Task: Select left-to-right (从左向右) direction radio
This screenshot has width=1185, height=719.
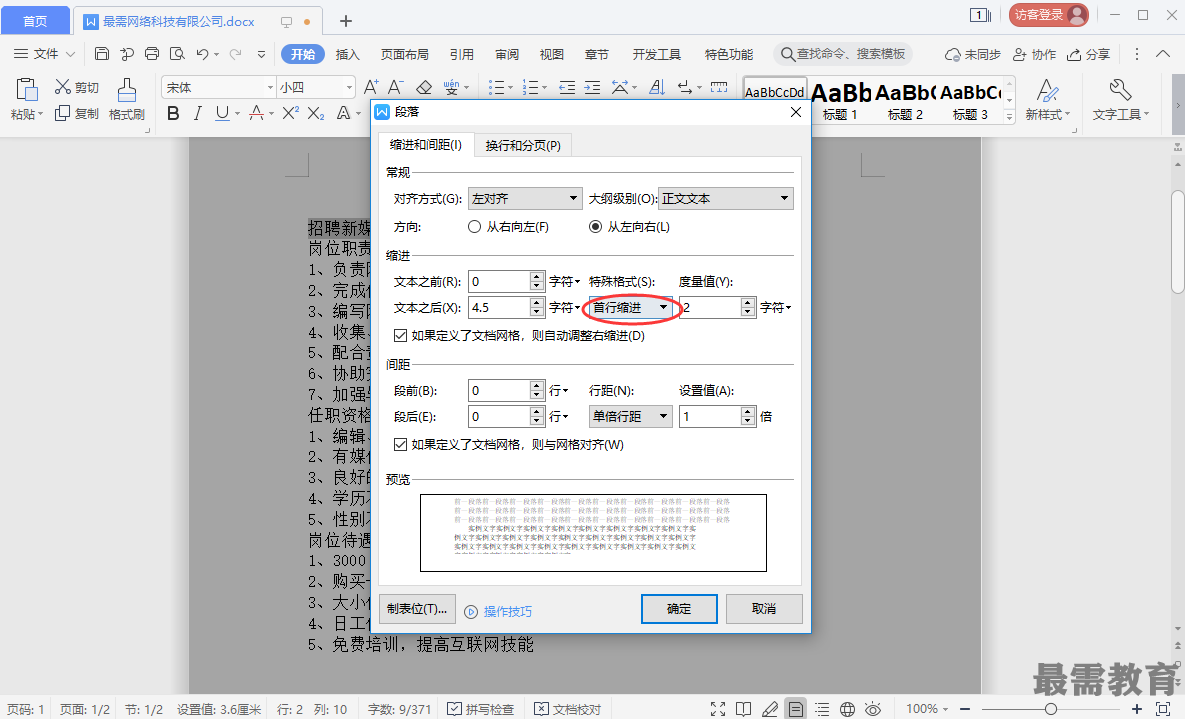Action: [x=596, y=227]
